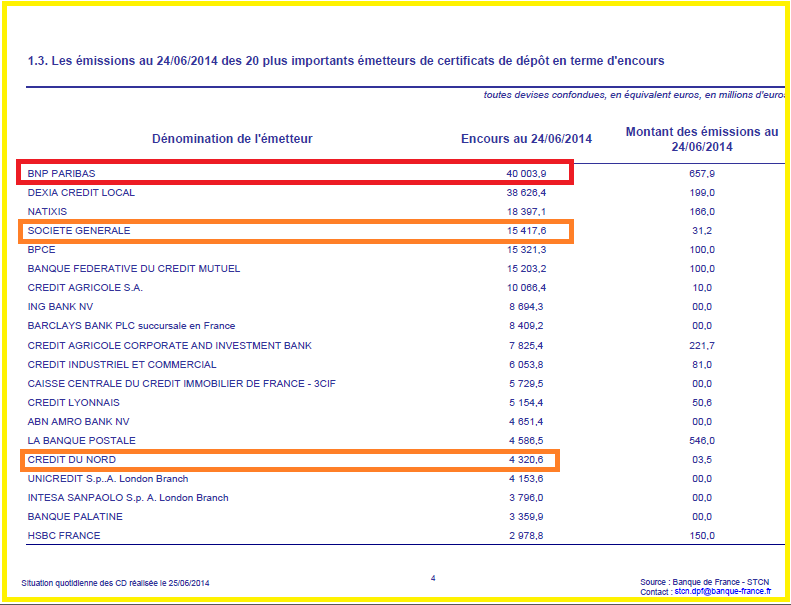
Task: Select the BANQUE PALATINE issuer name
Action: (x=75, y=517)
